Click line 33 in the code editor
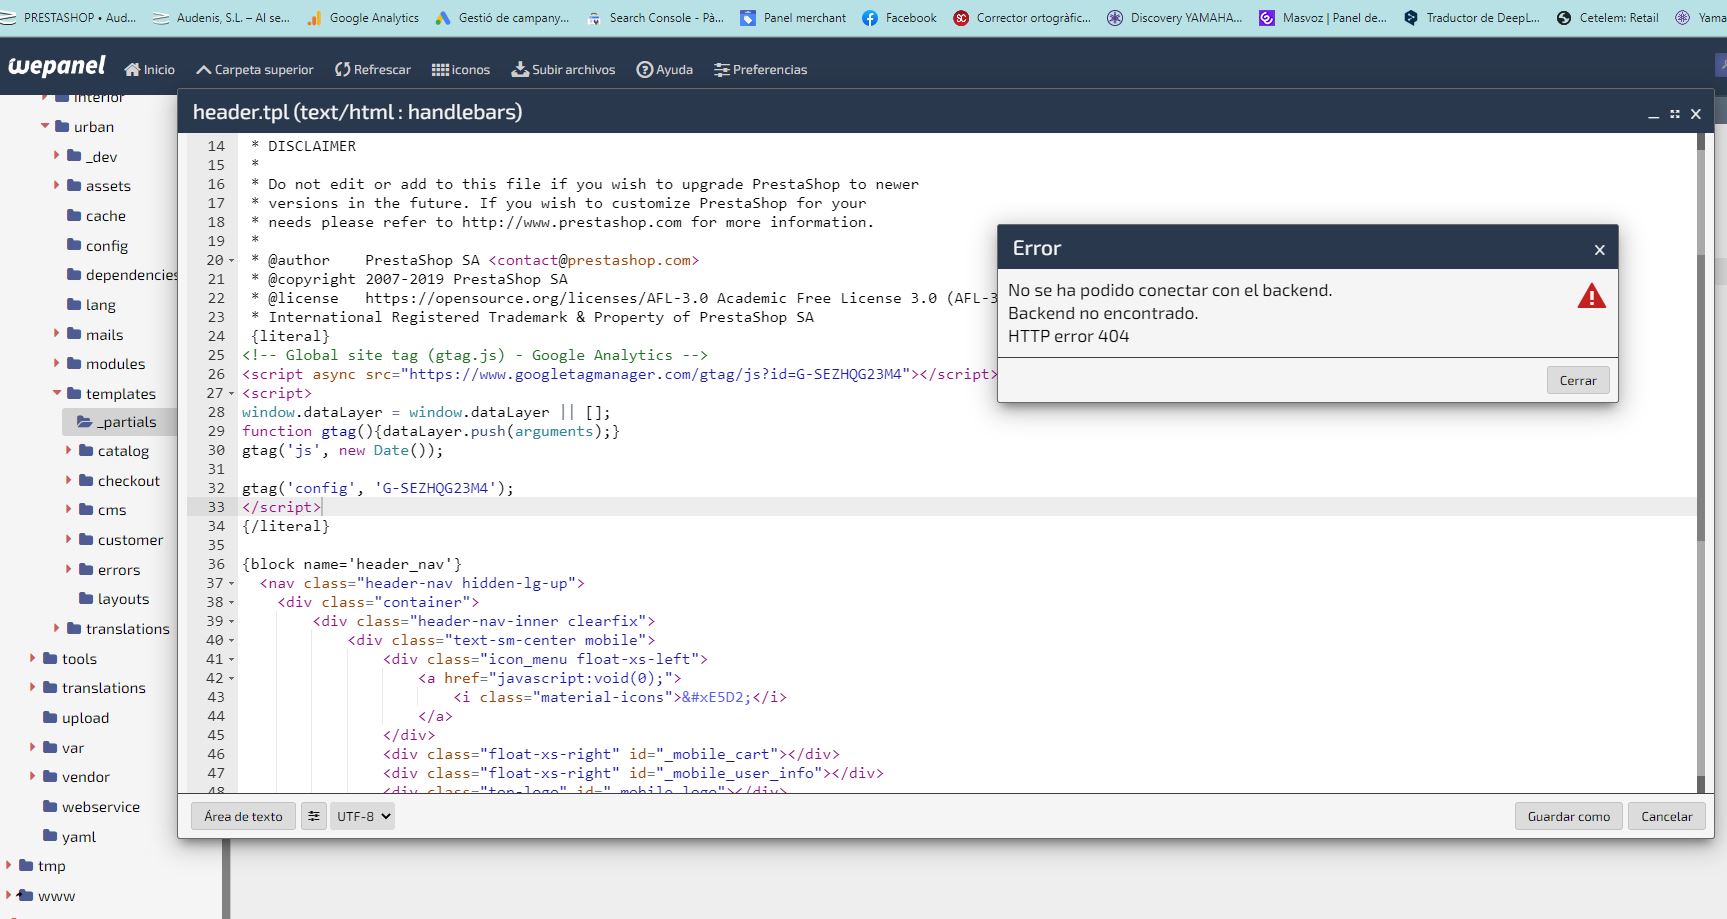 942,507
